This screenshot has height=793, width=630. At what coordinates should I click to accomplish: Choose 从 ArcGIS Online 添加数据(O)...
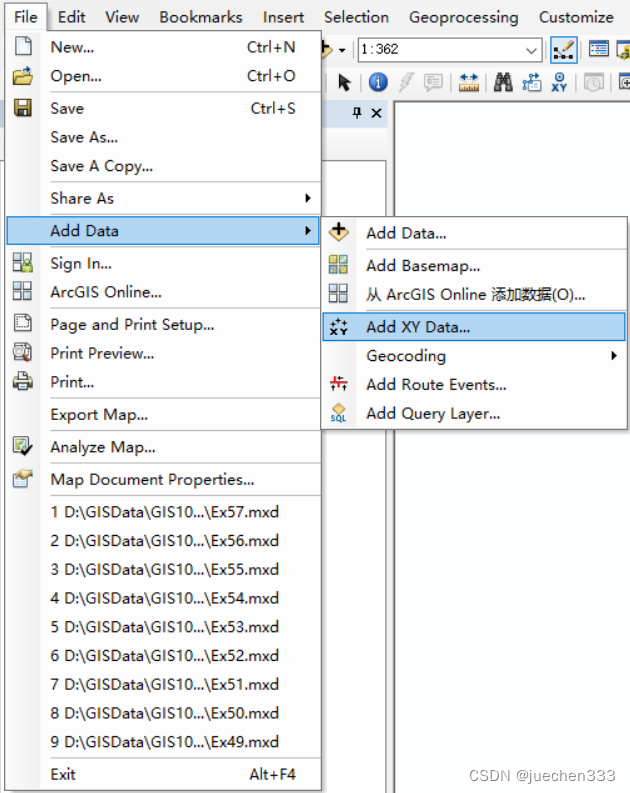(x=474, y=294)
